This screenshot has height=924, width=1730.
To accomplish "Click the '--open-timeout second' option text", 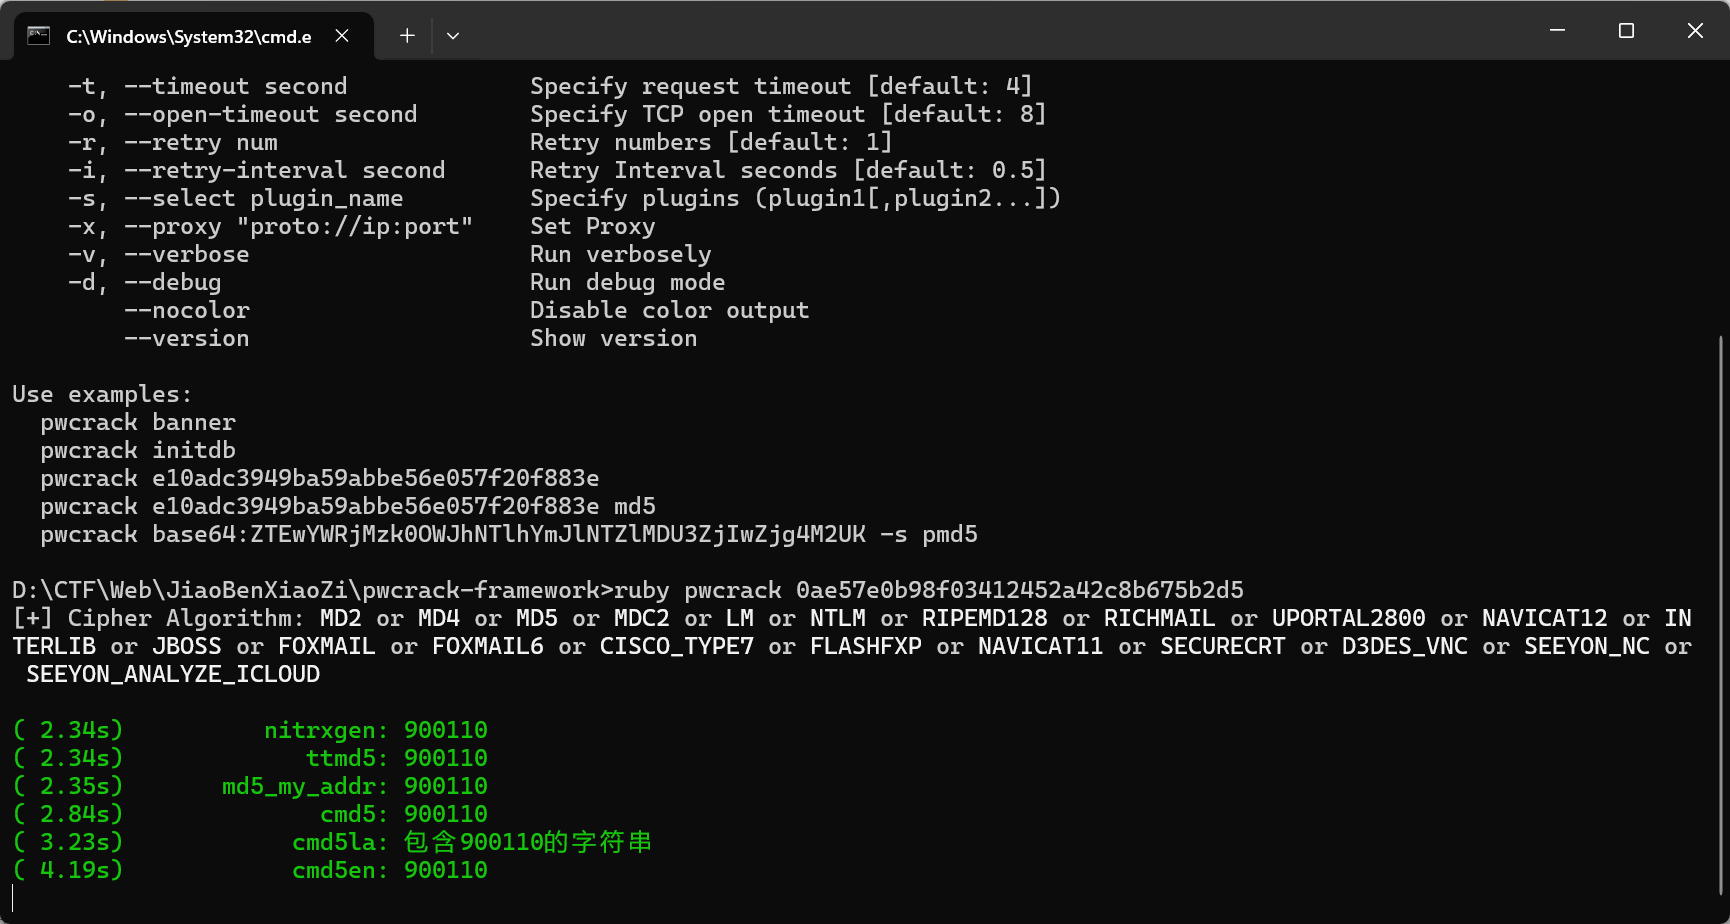I will pyautogui.click(x=271, y=115).
